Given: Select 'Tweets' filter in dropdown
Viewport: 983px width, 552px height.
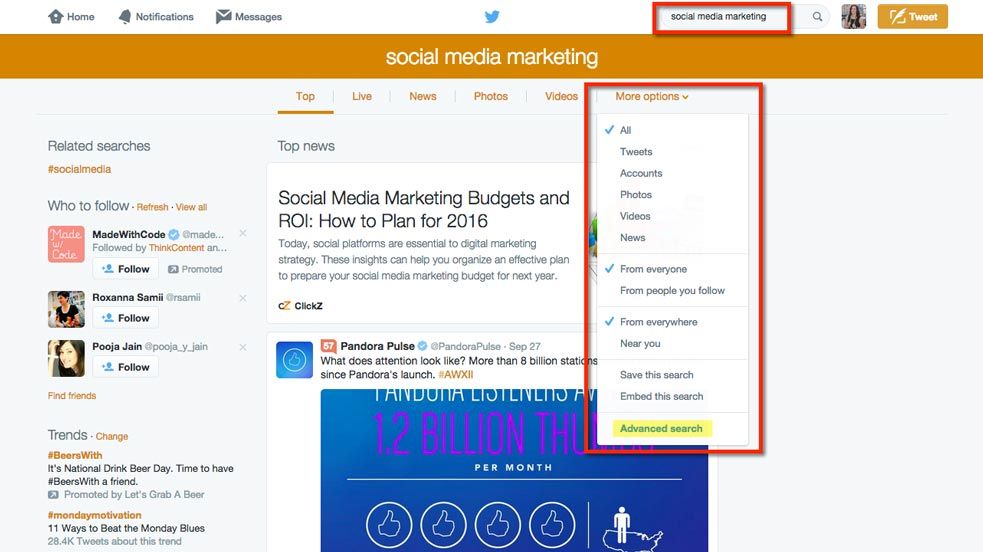Looking at the screenshot, I should (636, 152).
